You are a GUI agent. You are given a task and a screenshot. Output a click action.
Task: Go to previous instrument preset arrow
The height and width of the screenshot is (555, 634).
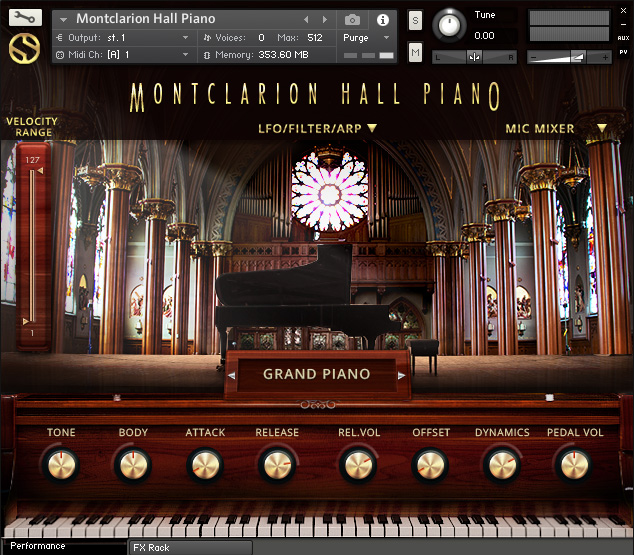coord(306,19)
